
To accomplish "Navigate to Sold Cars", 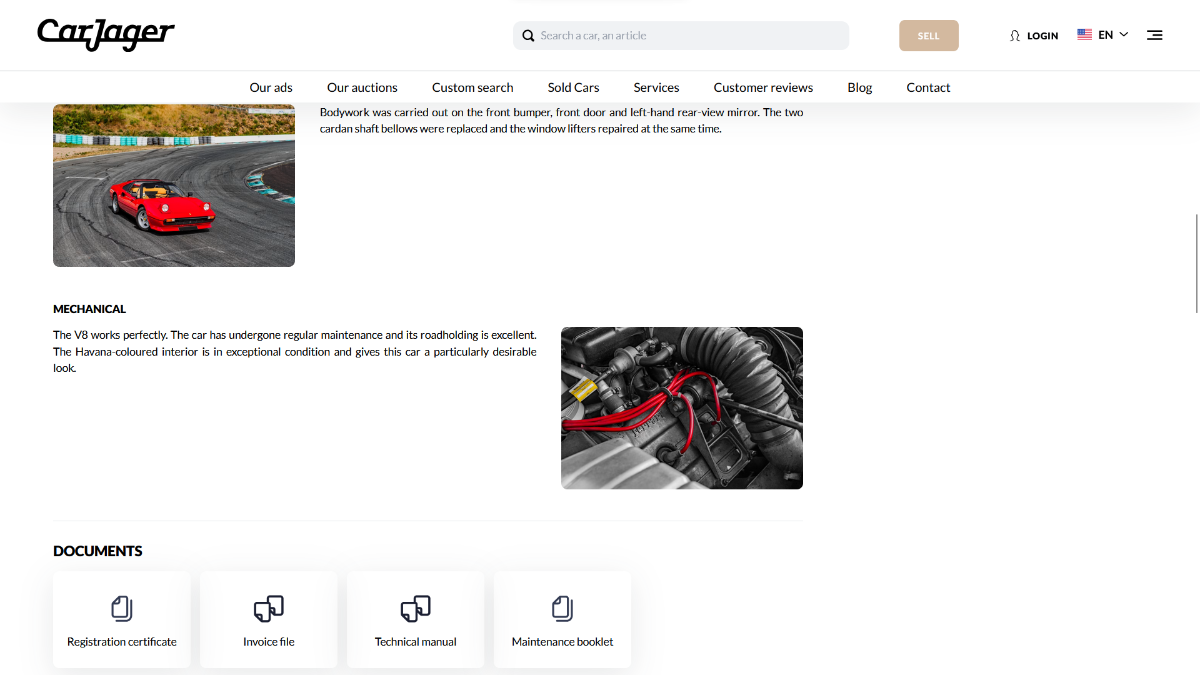I will tap(573, 88).
